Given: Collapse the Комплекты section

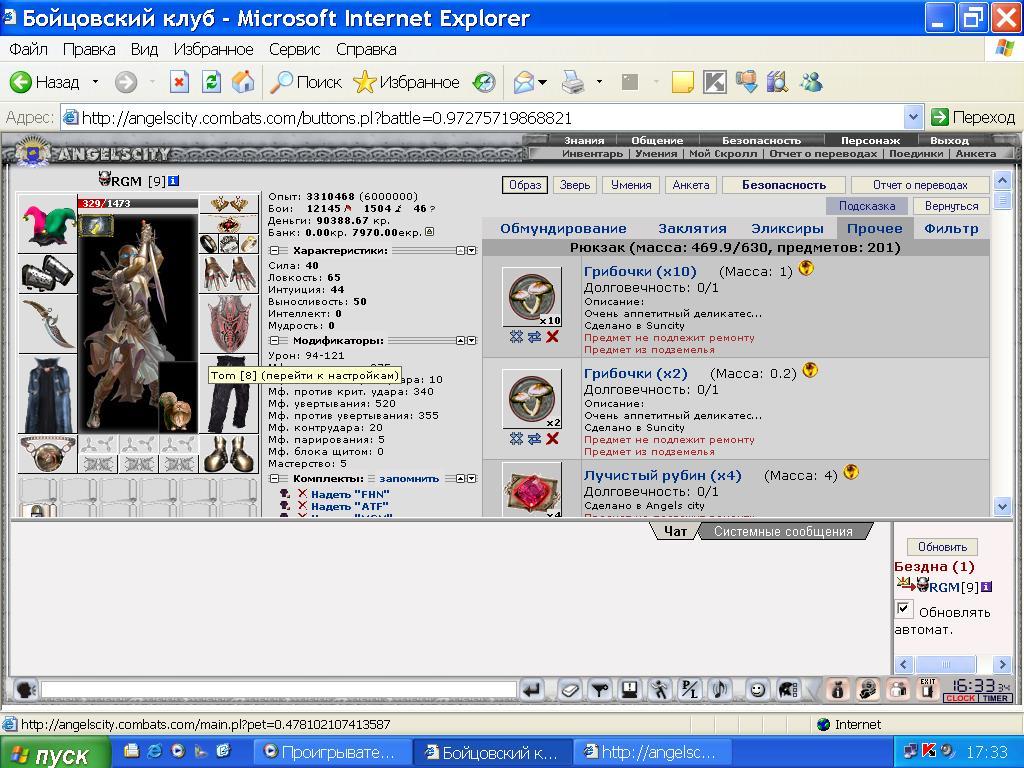Looking at the screenshot, I should pyautogui.click(x=274, y=478).
